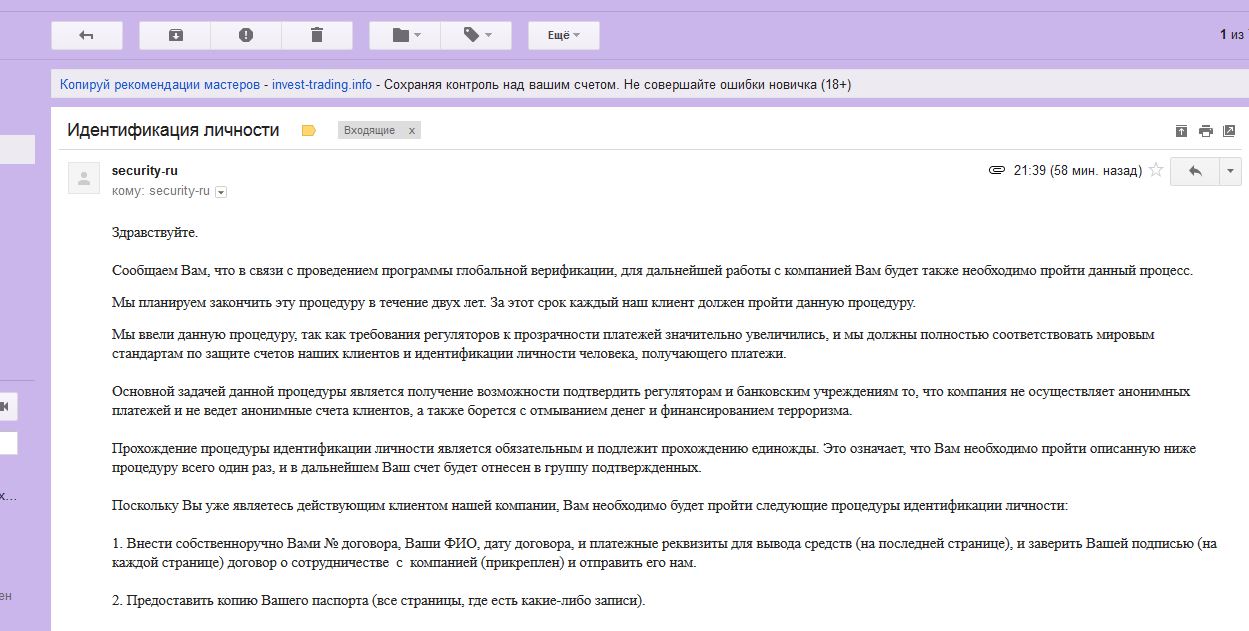
Task: Click the attachment paperclip icon
Action: 996,170
